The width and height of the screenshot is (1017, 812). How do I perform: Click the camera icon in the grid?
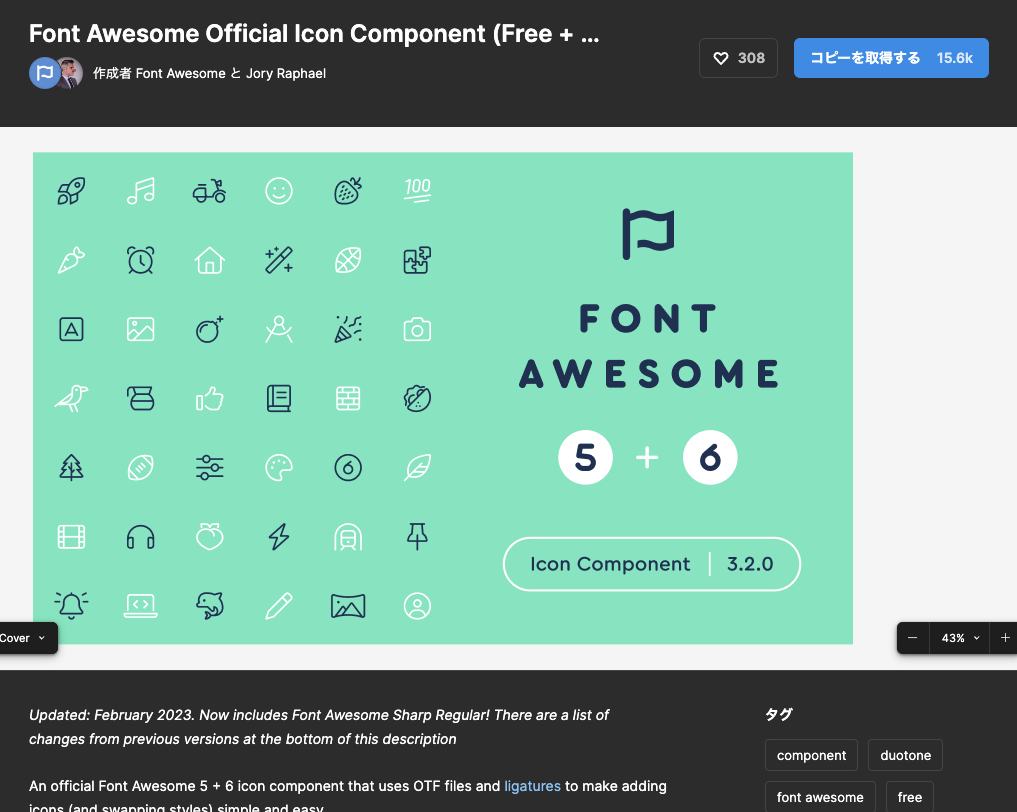tap(417, 329)
